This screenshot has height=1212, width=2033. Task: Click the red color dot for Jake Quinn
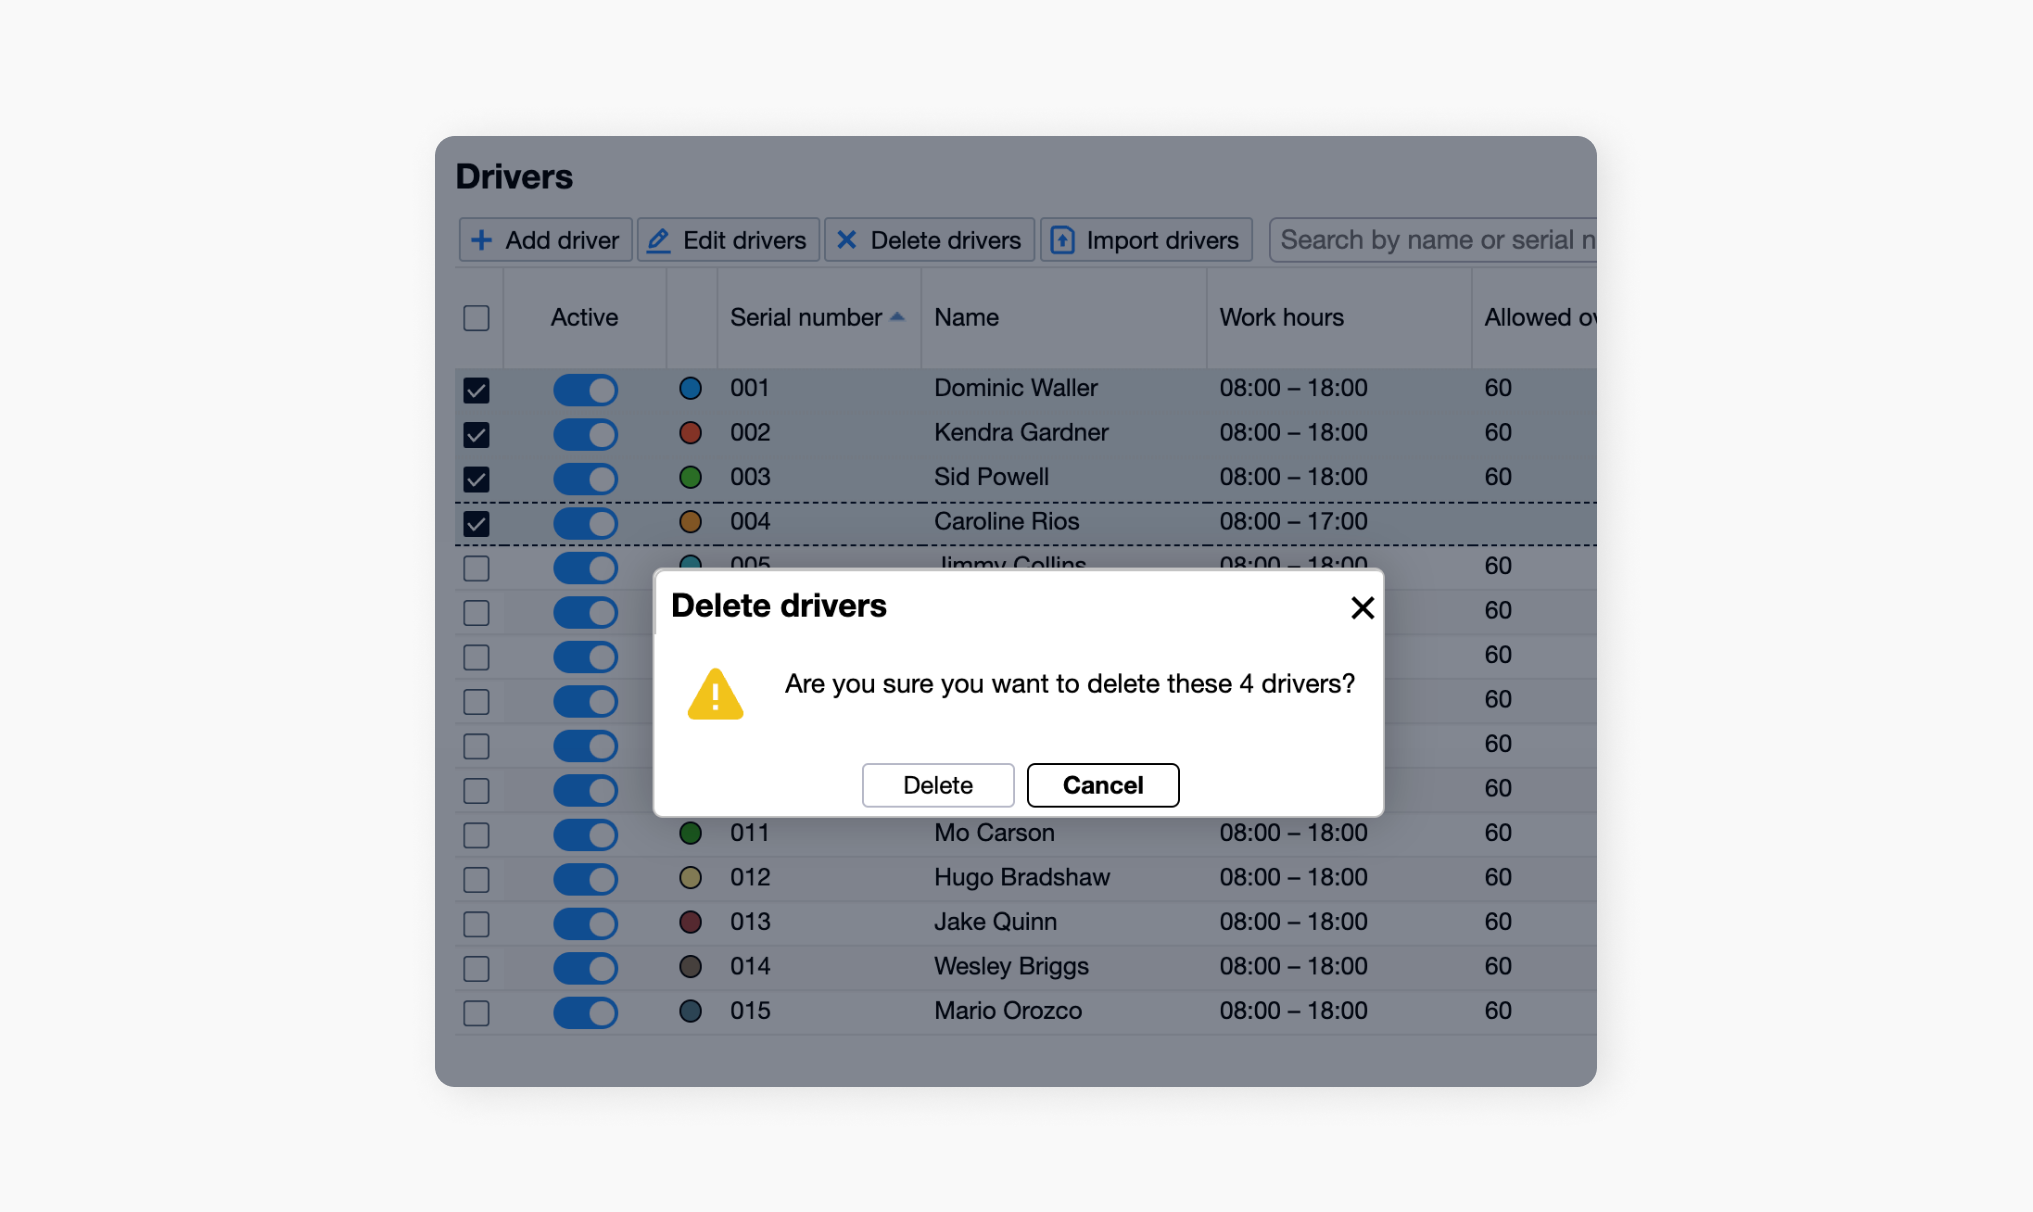pos(690,922)
